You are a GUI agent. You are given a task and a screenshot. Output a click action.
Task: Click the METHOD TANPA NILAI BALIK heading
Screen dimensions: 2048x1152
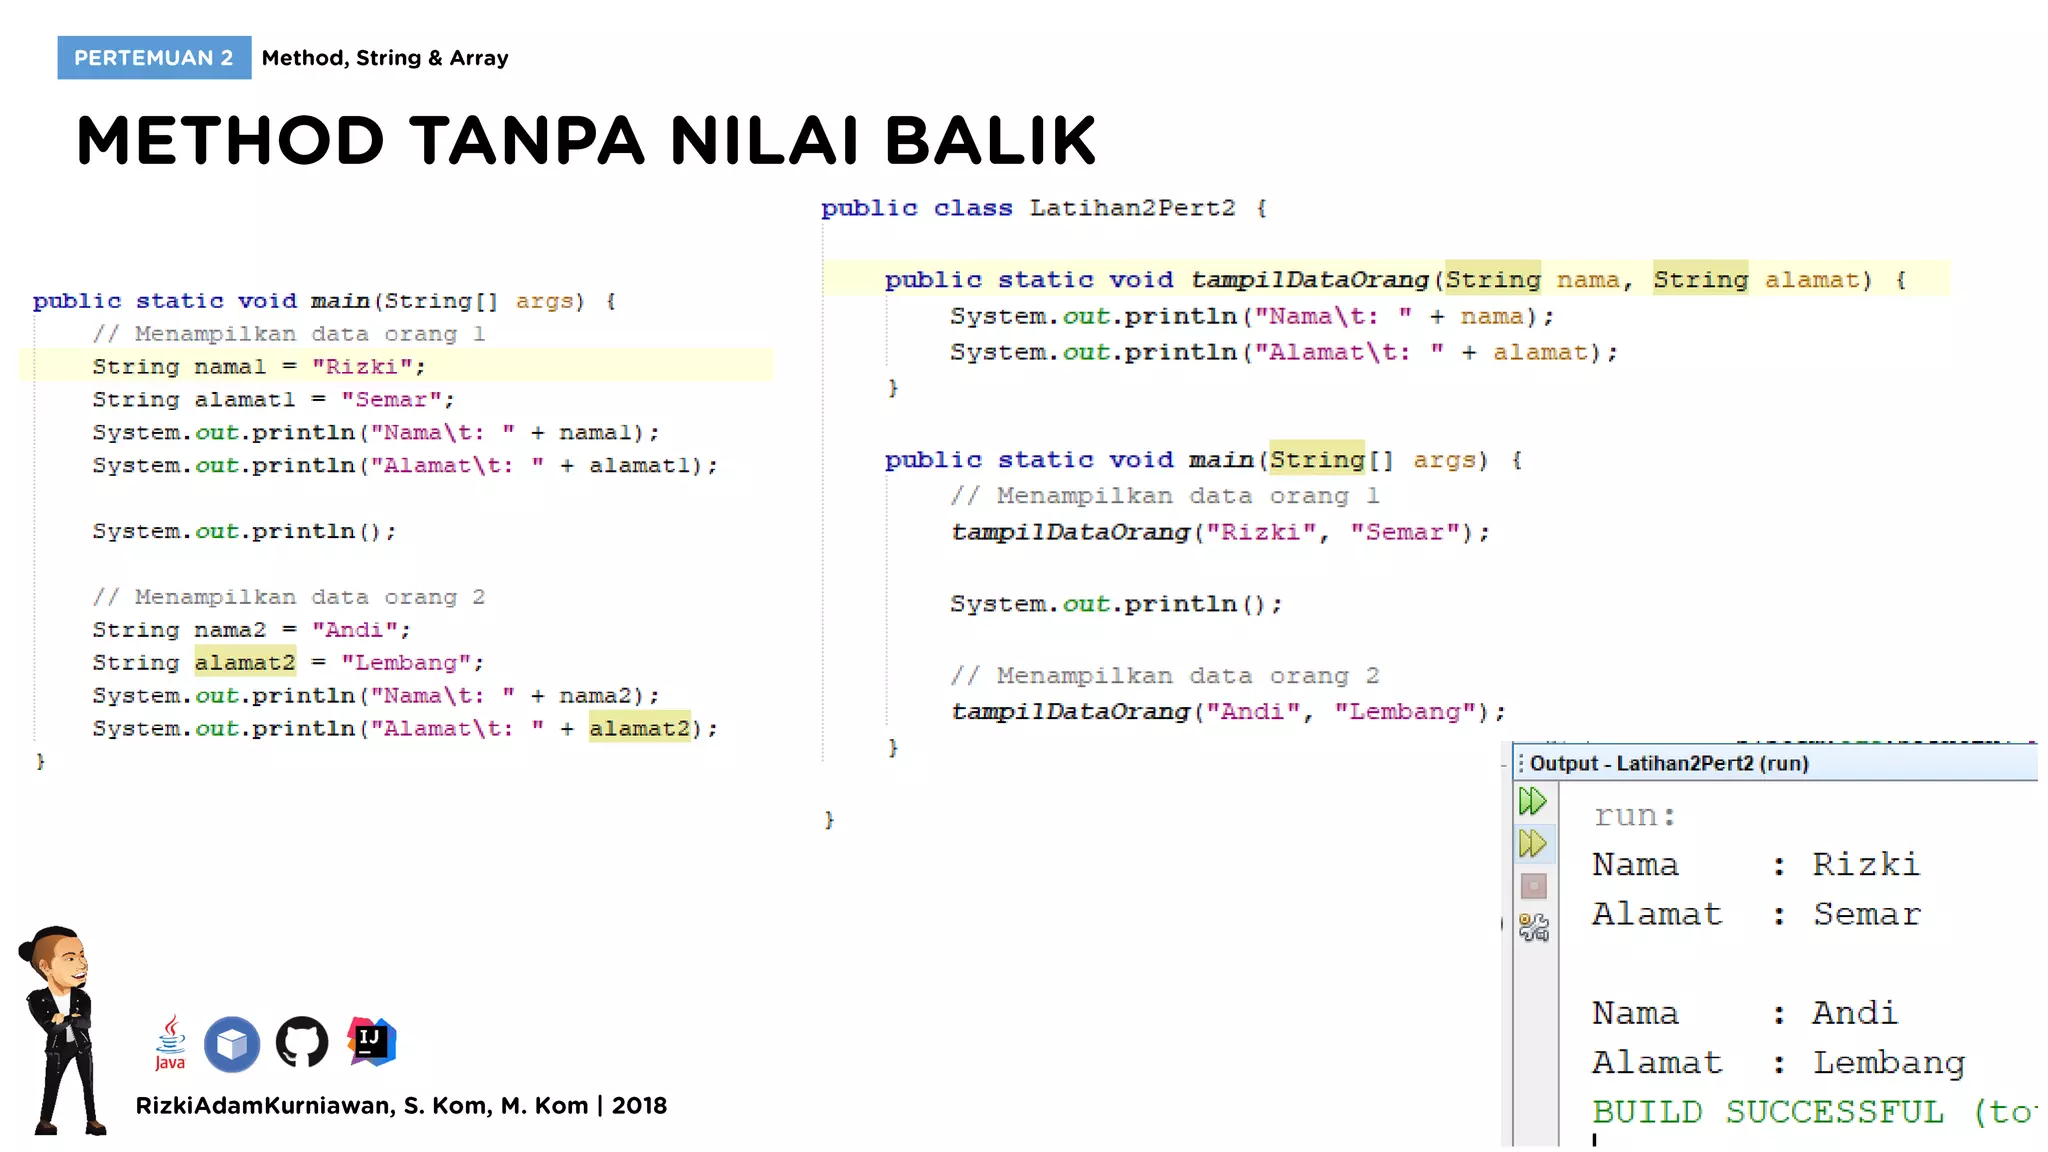pyautogui.click(x=586, y=140)
